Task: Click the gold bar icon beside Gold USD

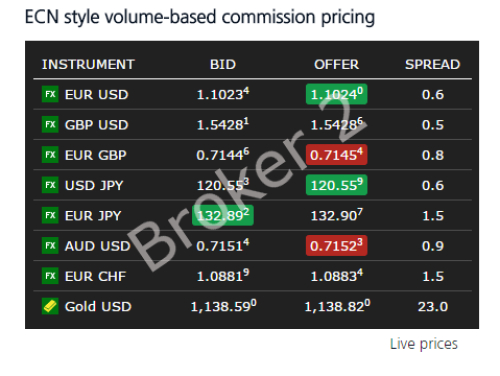Action: tap(50, 306)
